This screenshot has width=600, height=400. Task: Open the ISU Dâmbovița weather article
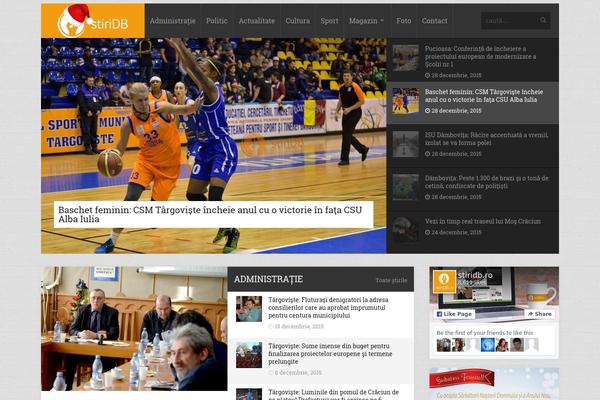[x=486, y=139]
